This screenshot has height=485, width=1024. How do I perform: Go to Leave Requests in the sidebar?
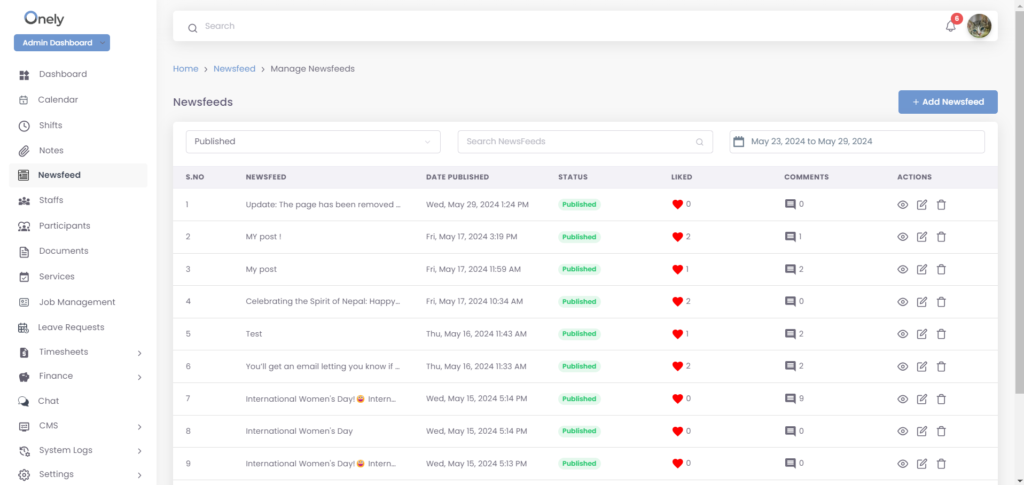pyautogui.click(x=71, y=327)
